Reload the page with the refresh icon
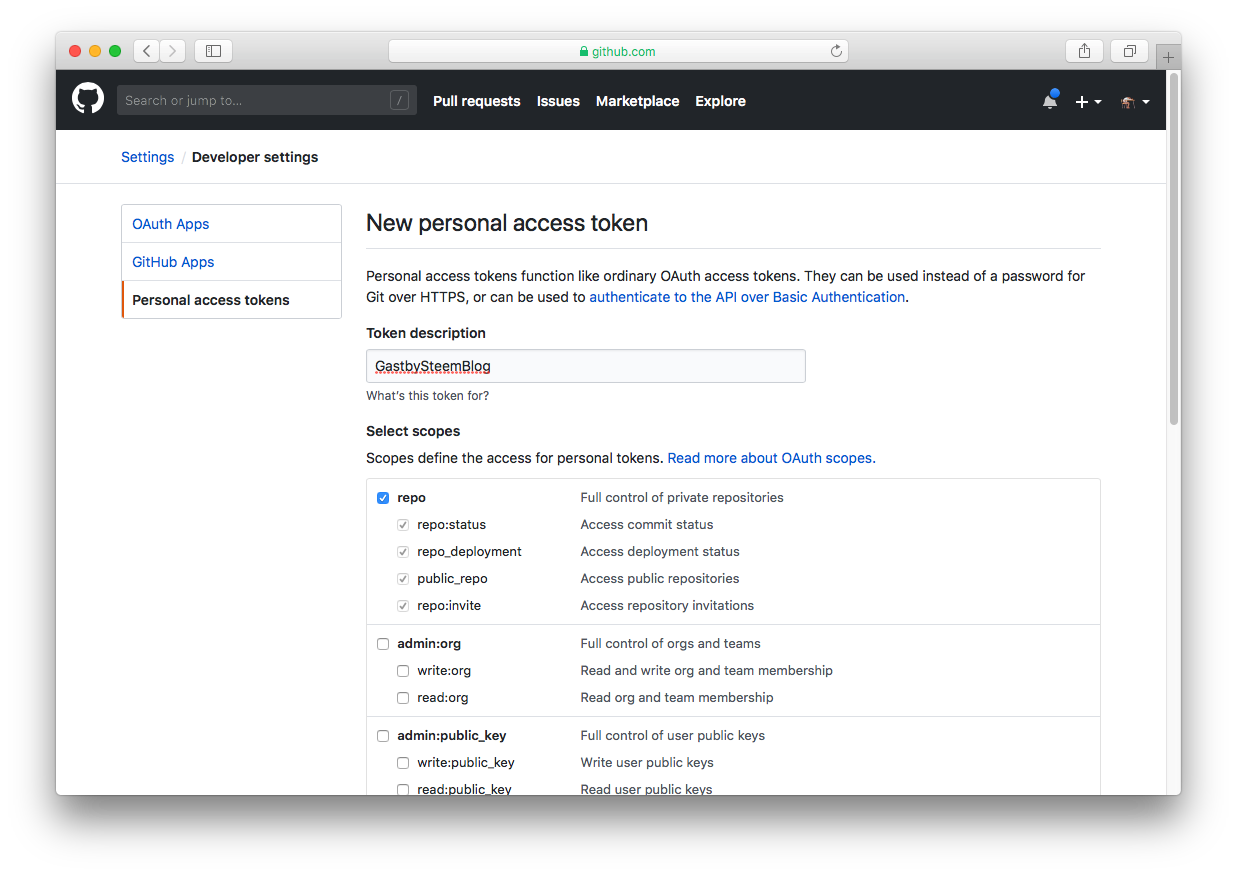 pyautogui.click(x=836, y=51)
